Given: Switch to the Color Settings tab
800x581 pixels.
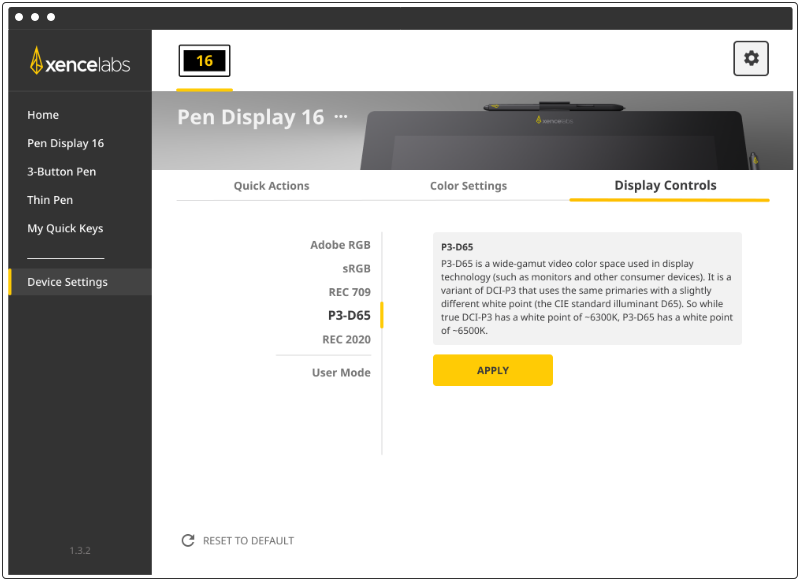Looking at the screenshot, I should pyautogui.click(x=468, y=186).
